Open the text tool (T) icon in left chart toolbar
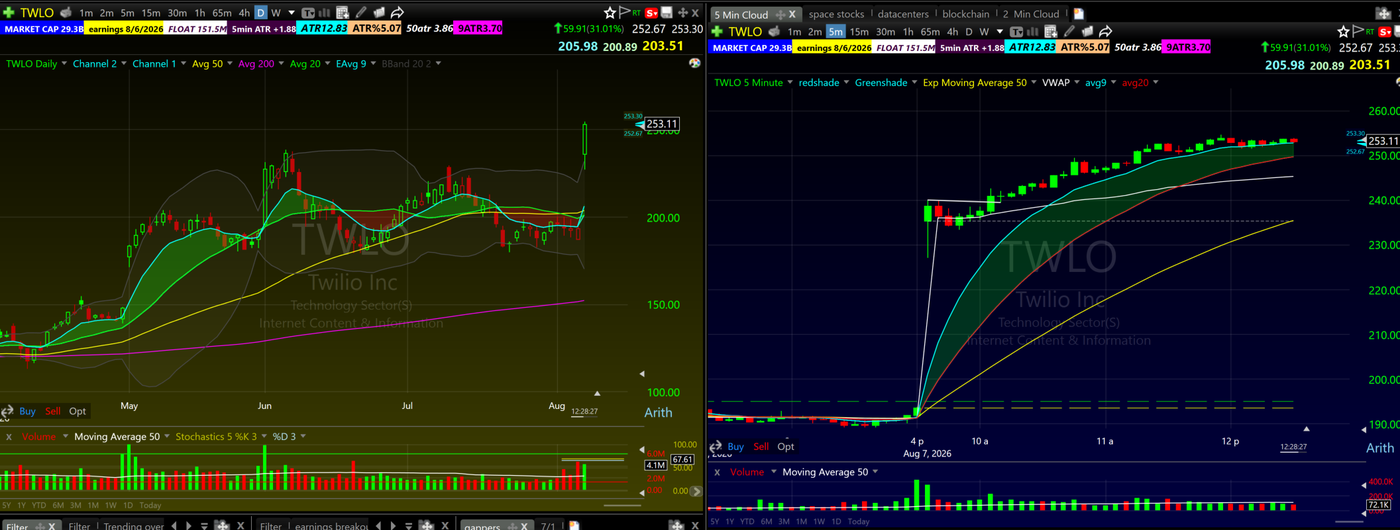Image resolution: width=1400 pixels, height=530 pixels. pos(309,12)
